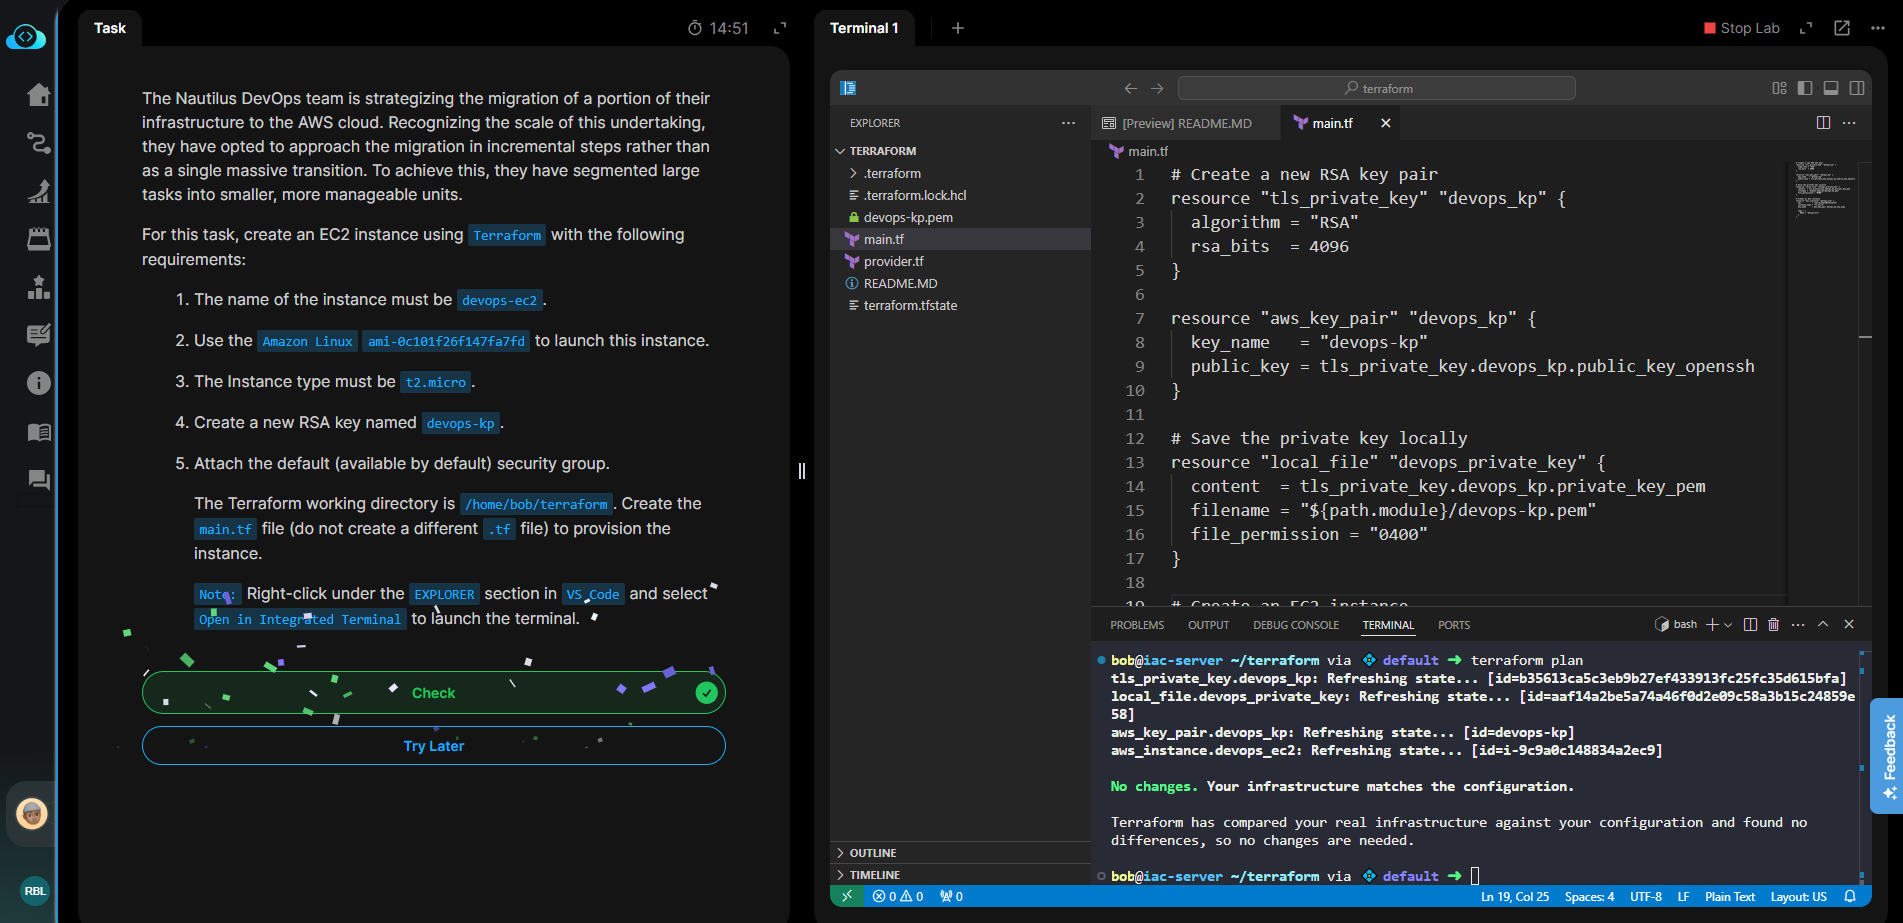Expand the .terraform folder
This screenshot has height=923, width=1903.
click(x=891, y=173)
